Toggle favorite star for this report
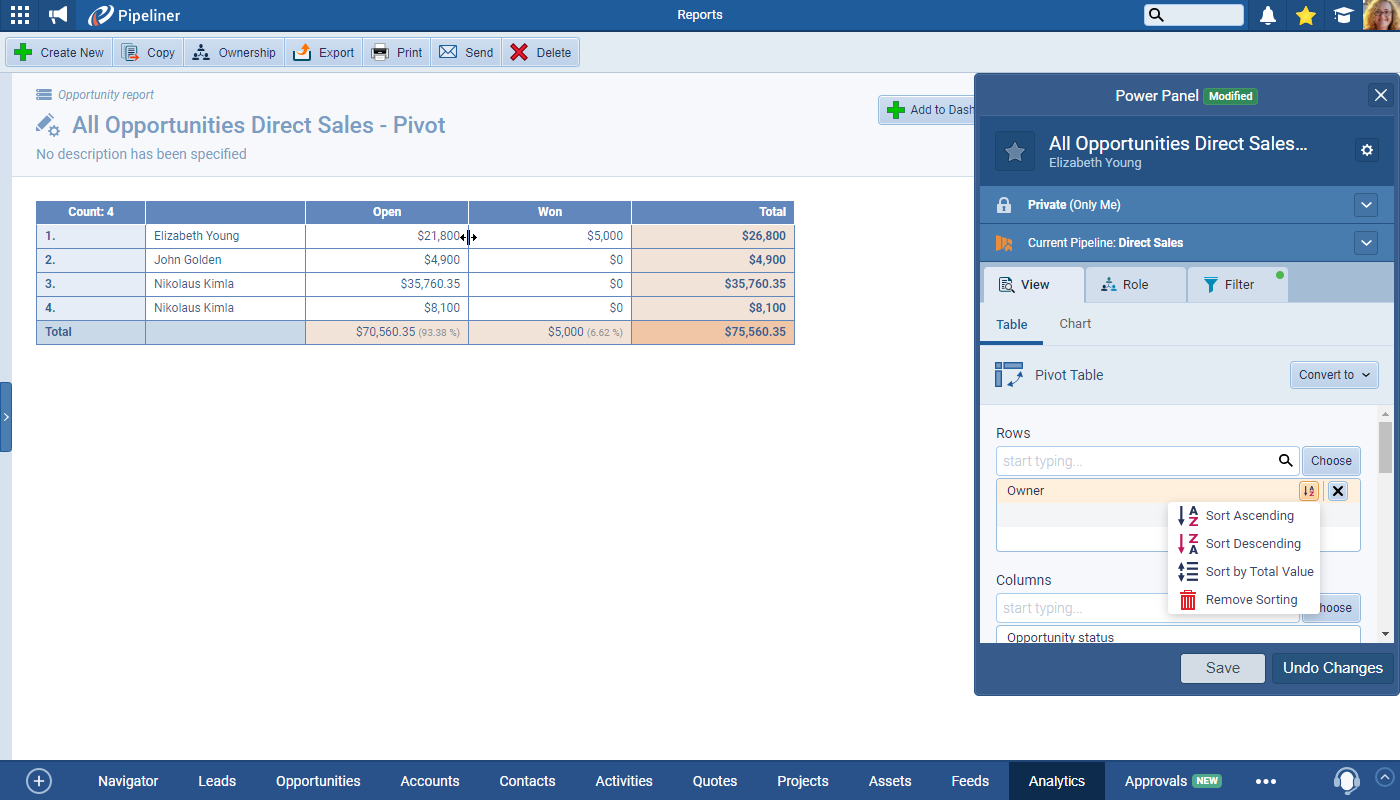This screenshot has height=800, width=1400. pyautogui.click(x=1014, y=151)
